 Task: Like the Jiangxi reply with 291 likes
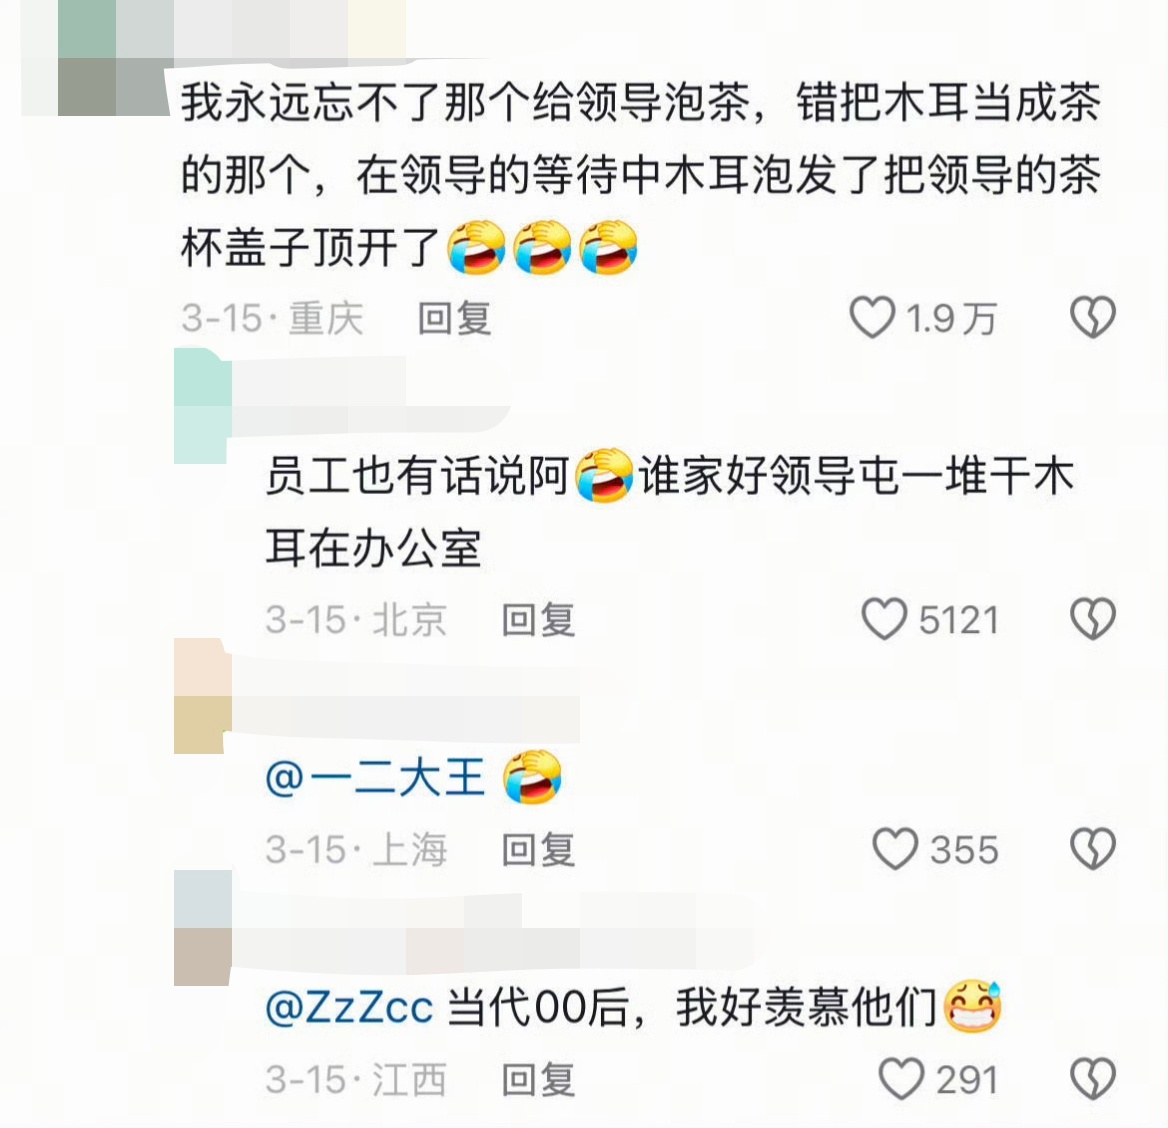tap(901, 1078)
